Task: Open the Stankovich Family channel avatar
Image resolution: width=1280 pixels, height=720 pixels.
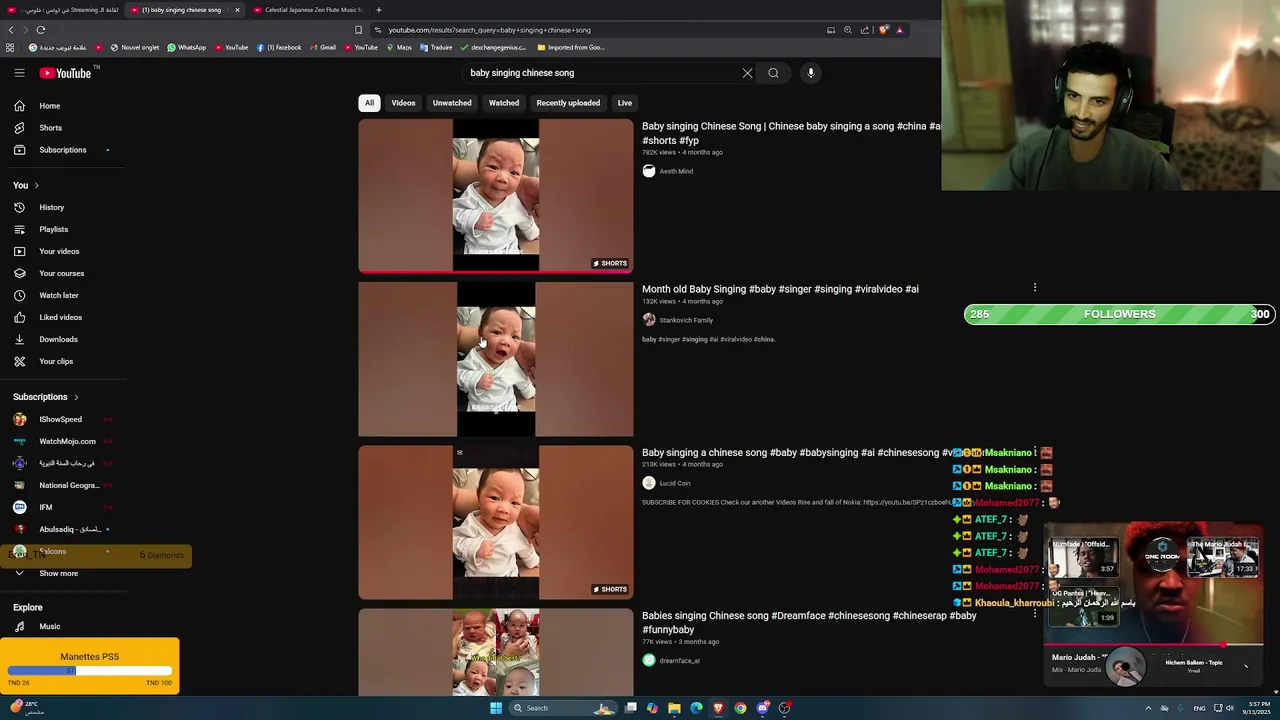Action: click(x=649, y=320)
